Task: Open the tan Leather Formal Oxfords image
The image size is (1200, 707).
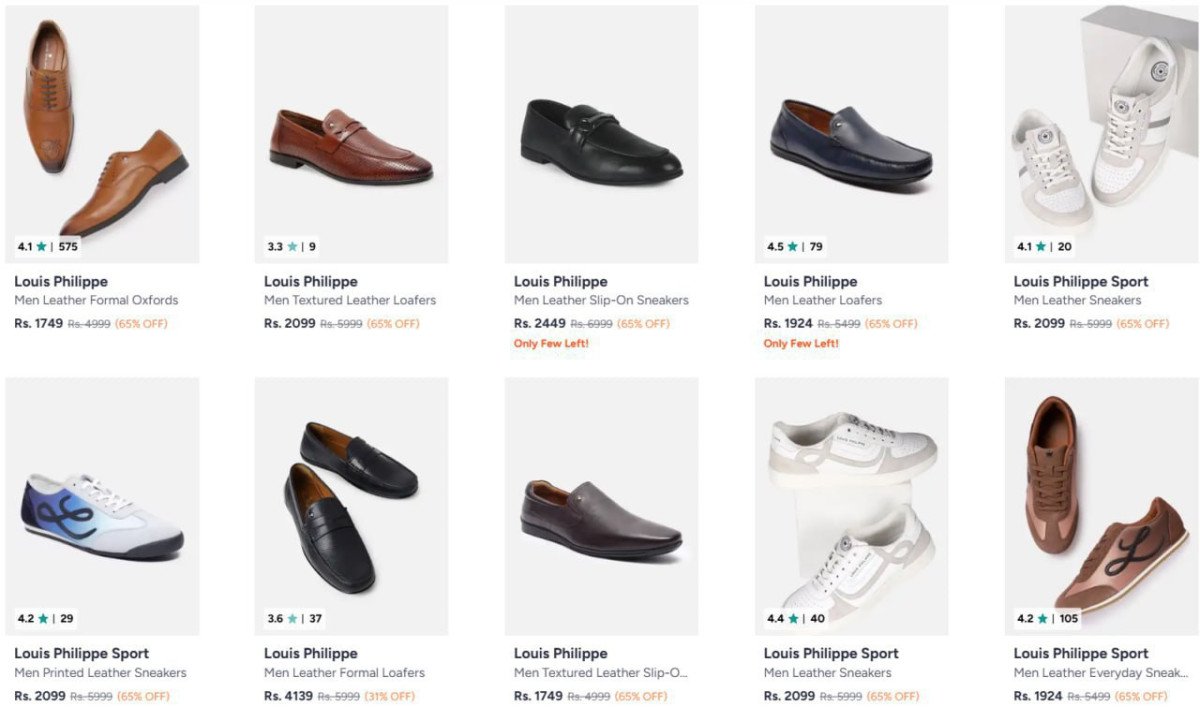Action: pyautogui.click(x=102, y=130)
